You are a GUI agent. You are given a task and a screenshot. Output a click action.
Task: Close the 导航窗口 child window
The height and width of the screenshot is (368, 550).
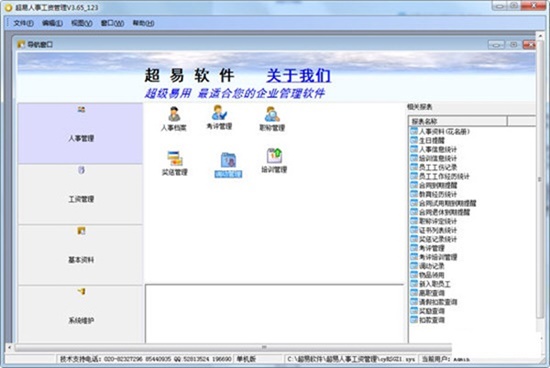[529, 45]
